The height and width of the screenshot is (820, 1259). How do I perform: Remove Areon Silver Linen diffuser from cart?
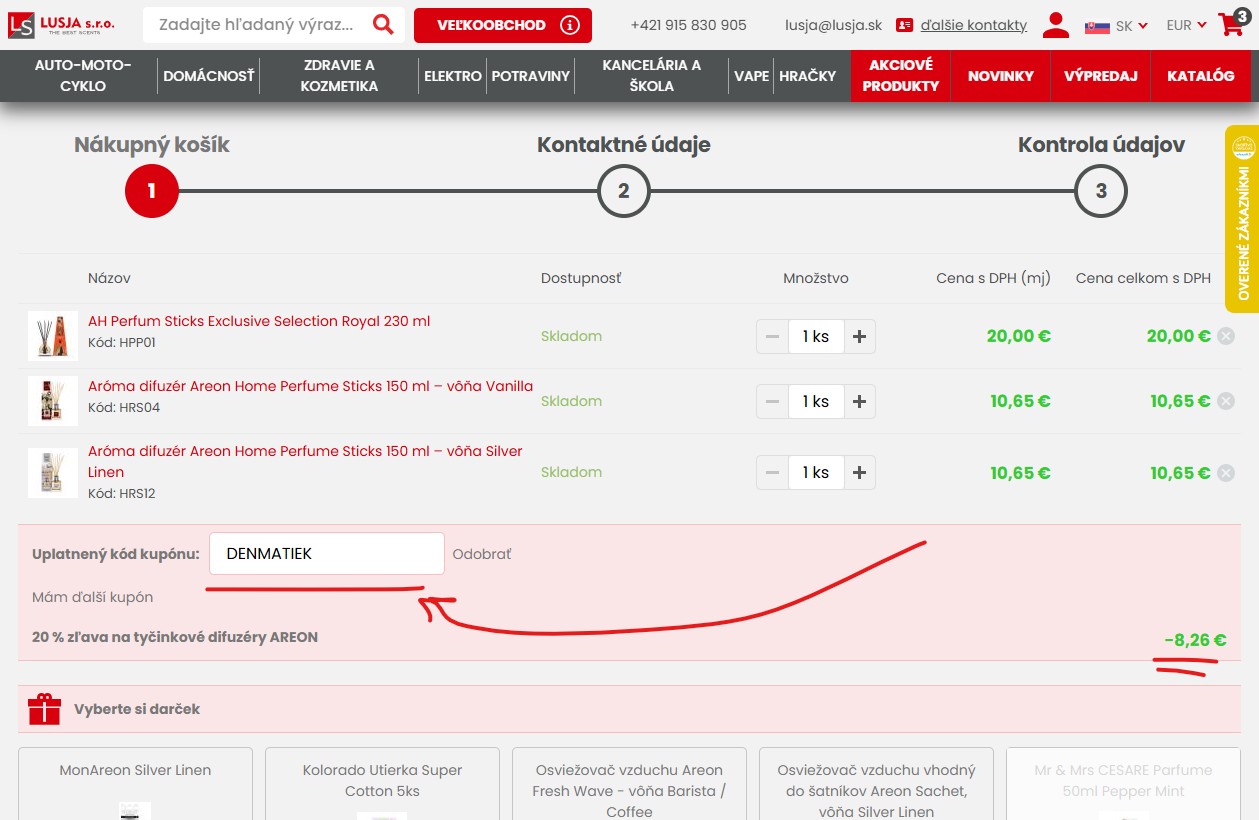tap(1226, 473)
